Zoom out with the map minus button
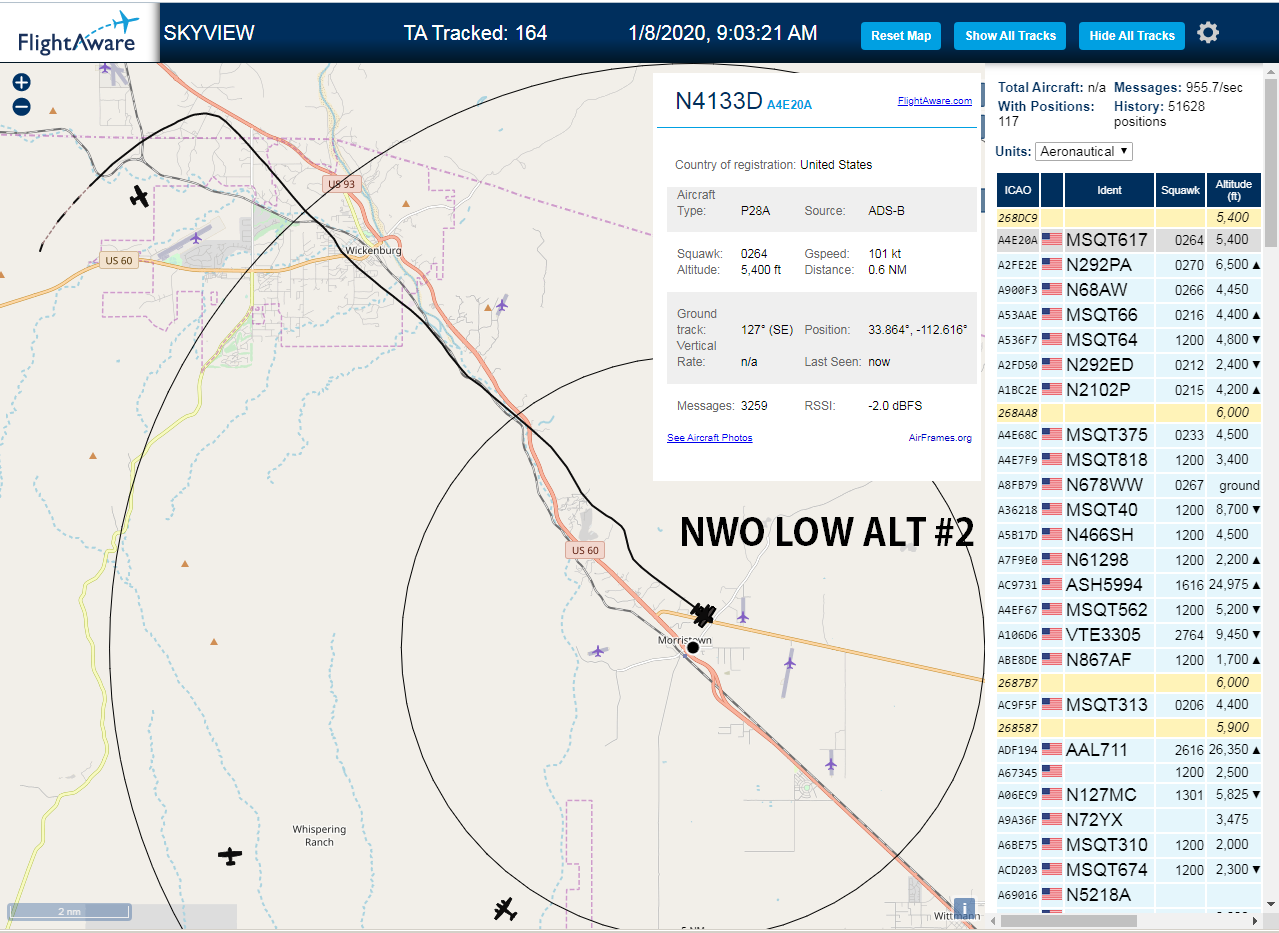The width and height of the screenshot is (1279, 933). coord(21,107)
